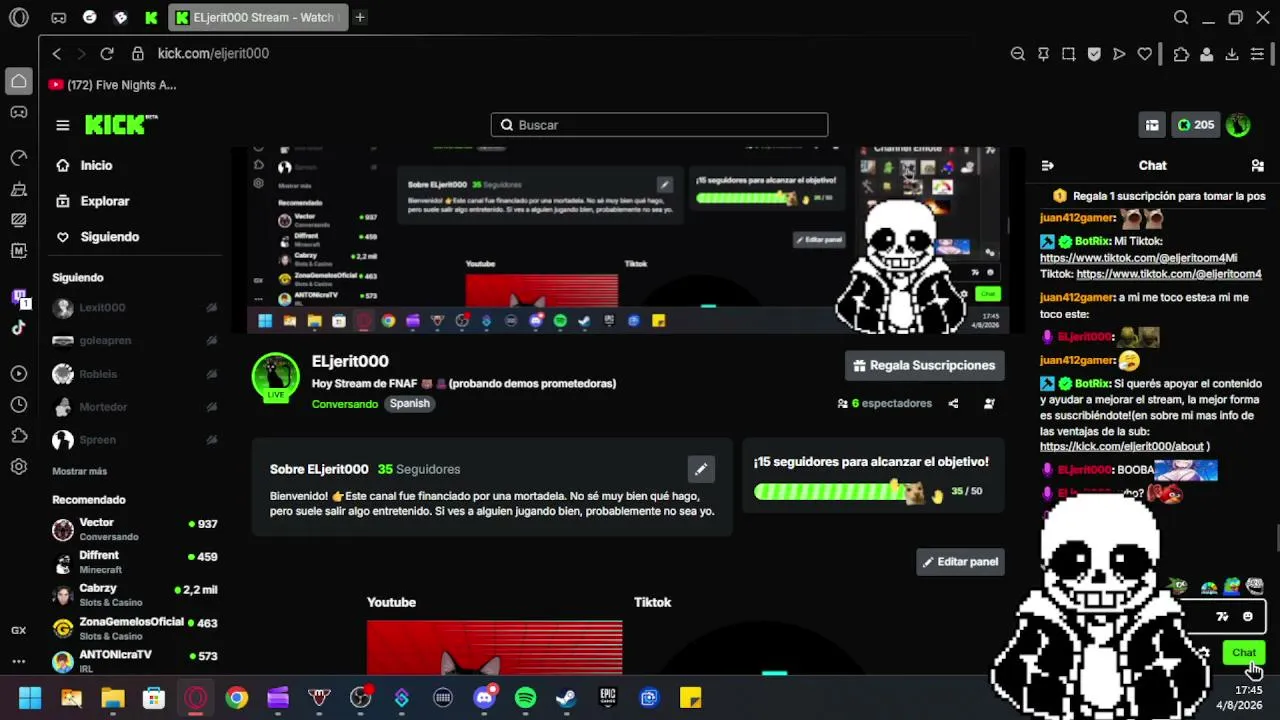Go back to the previous page
Screen dimensions: 1280x720
(57, 54)
